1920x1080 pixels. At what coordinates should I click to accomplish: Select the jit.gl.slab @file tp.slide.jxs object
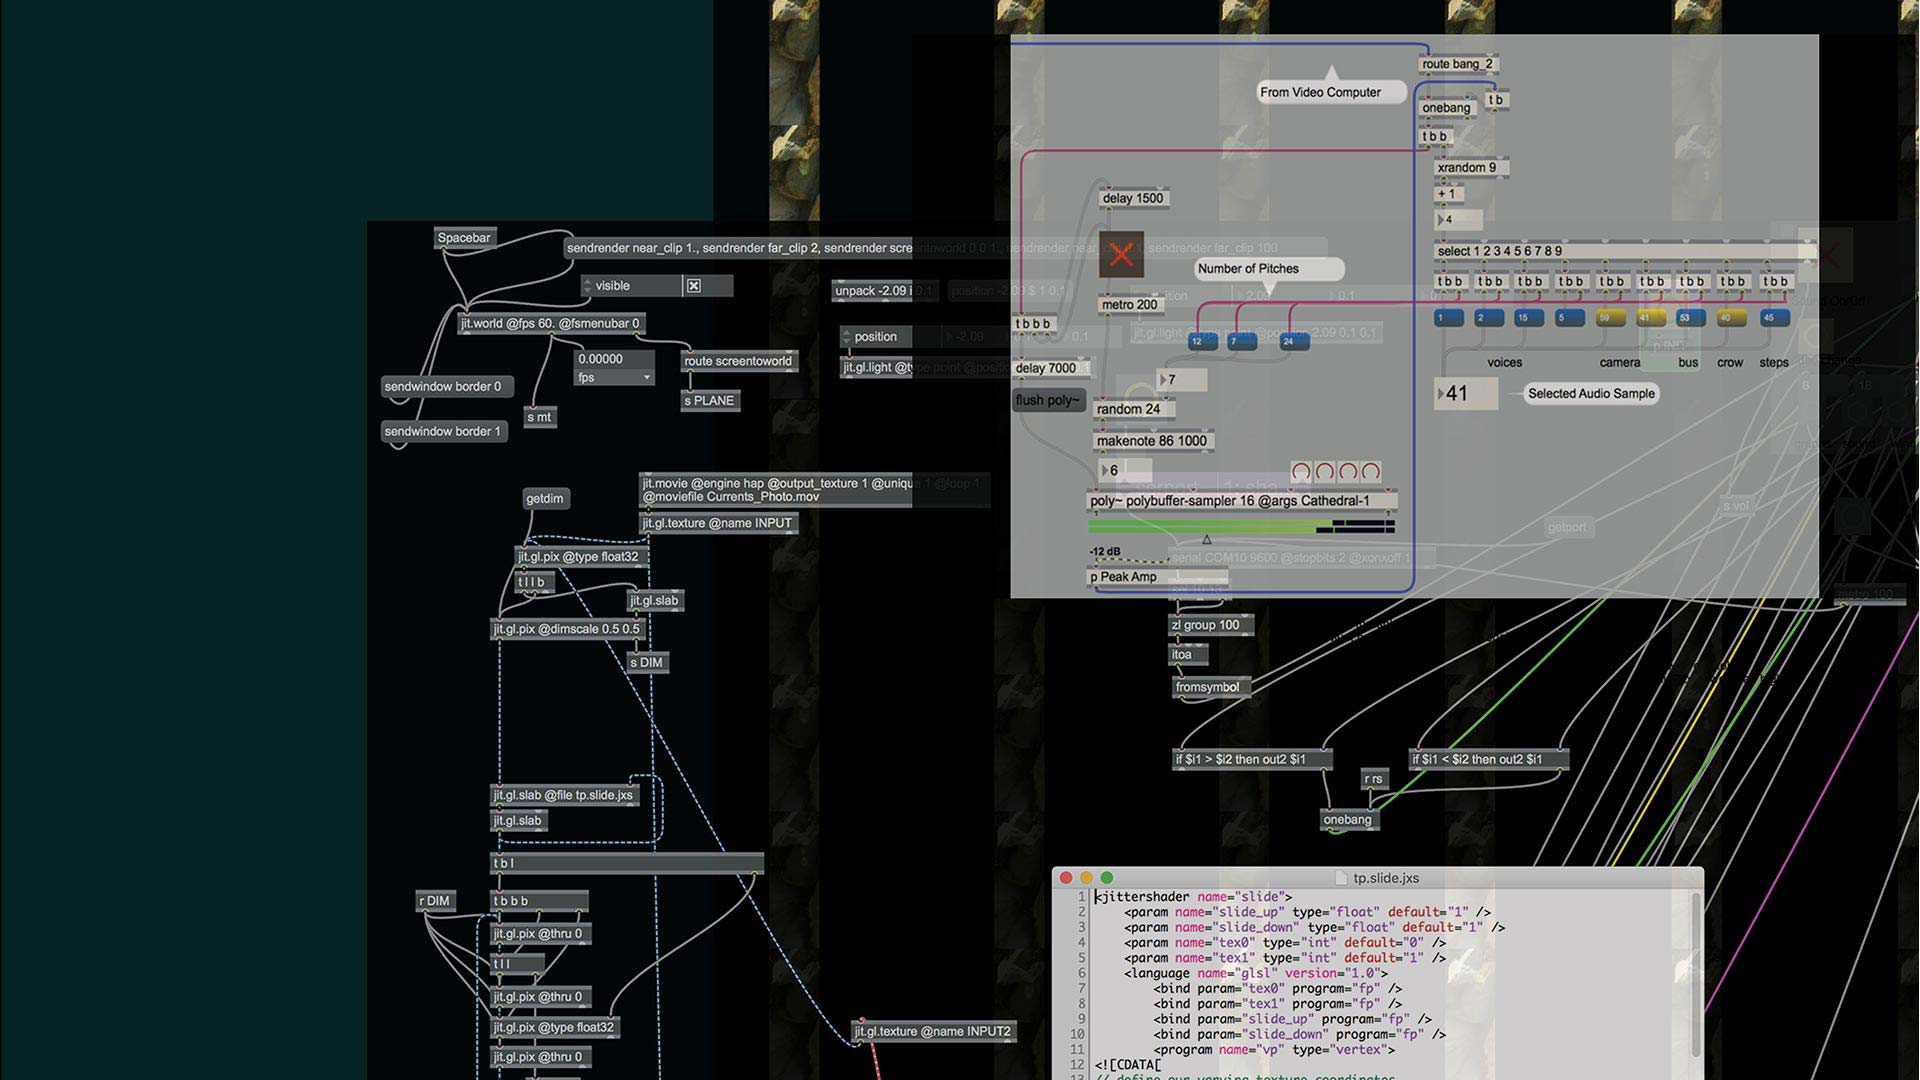point(566,796)
